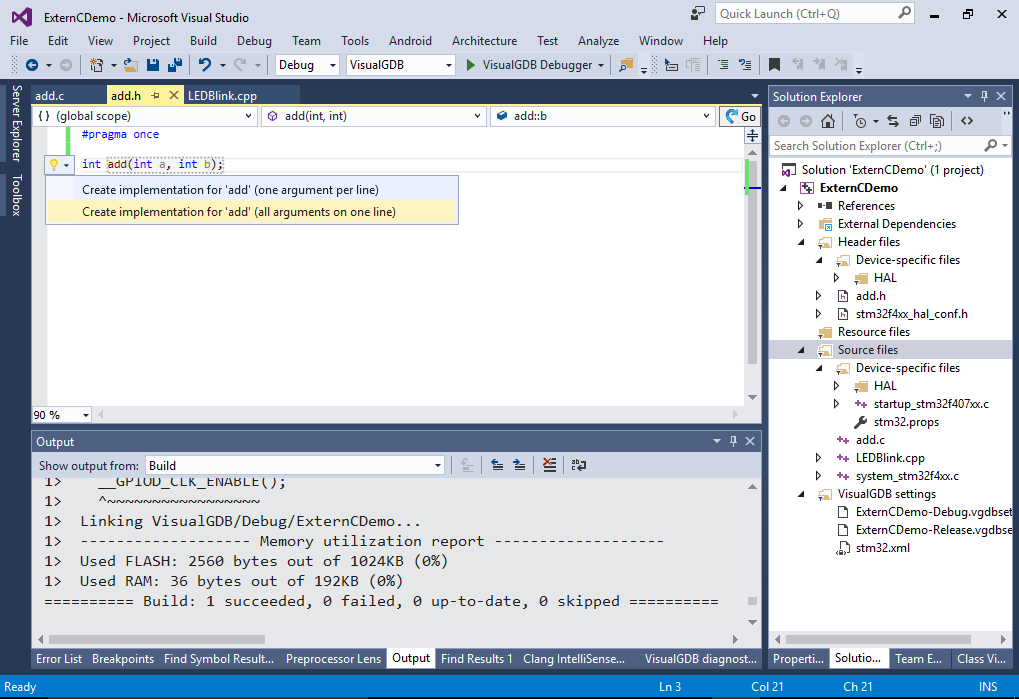Click the light bulb quick actions icon
The image size is (1019, 699).
(55, 165)
